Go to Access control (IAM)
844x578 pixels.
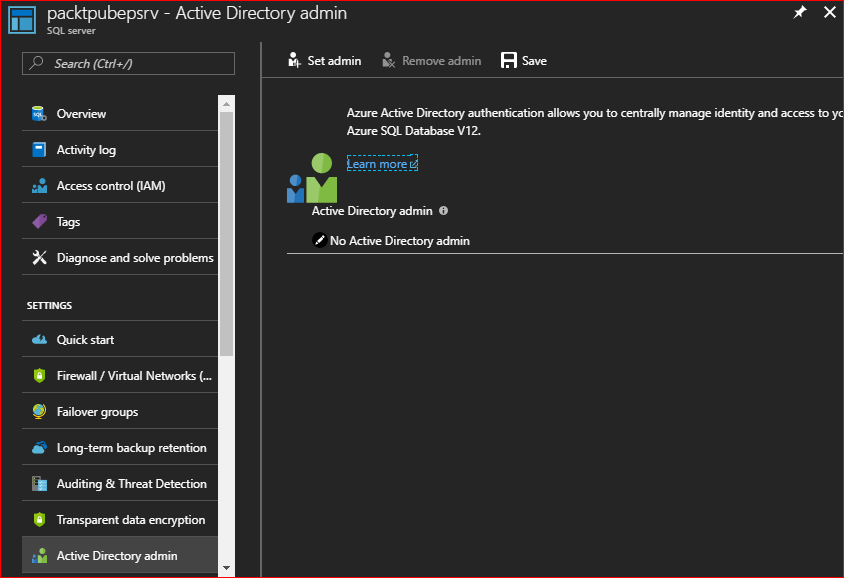click(120, 186)
